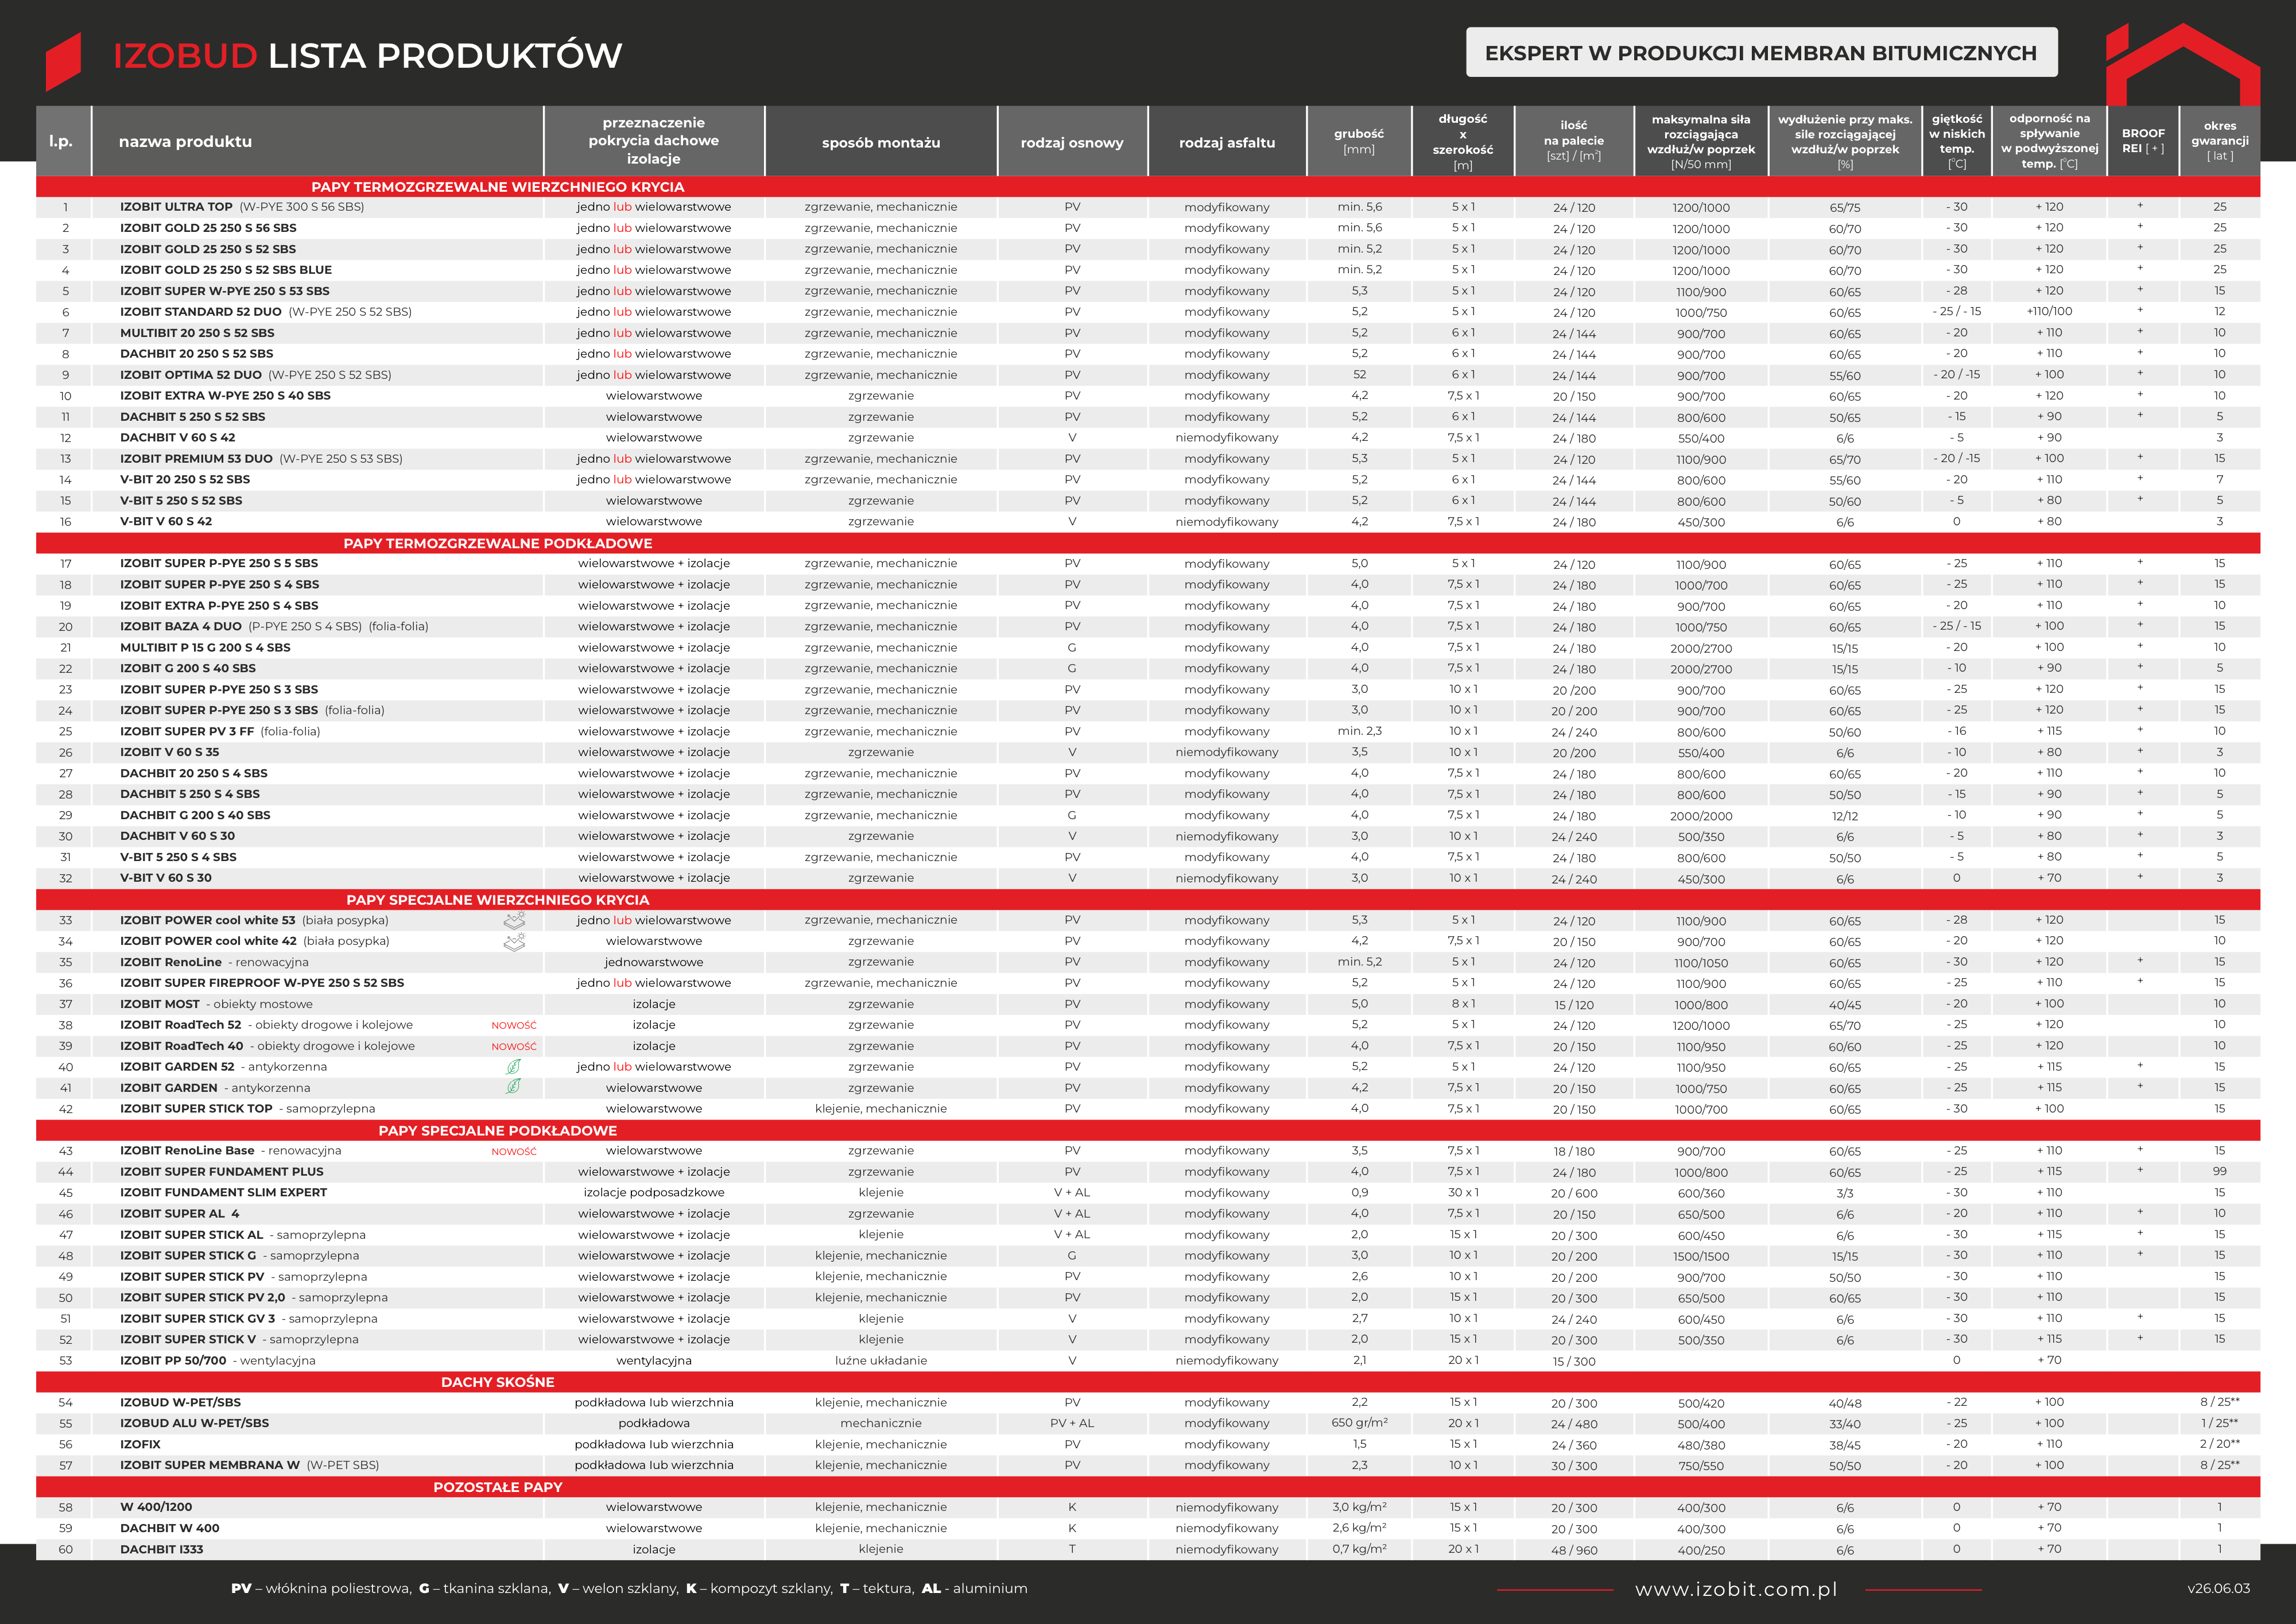Viewport: 2296px width, 1624px height.
Task: Click the v26.06.03 version label
Action: tap(2218, 1589)
